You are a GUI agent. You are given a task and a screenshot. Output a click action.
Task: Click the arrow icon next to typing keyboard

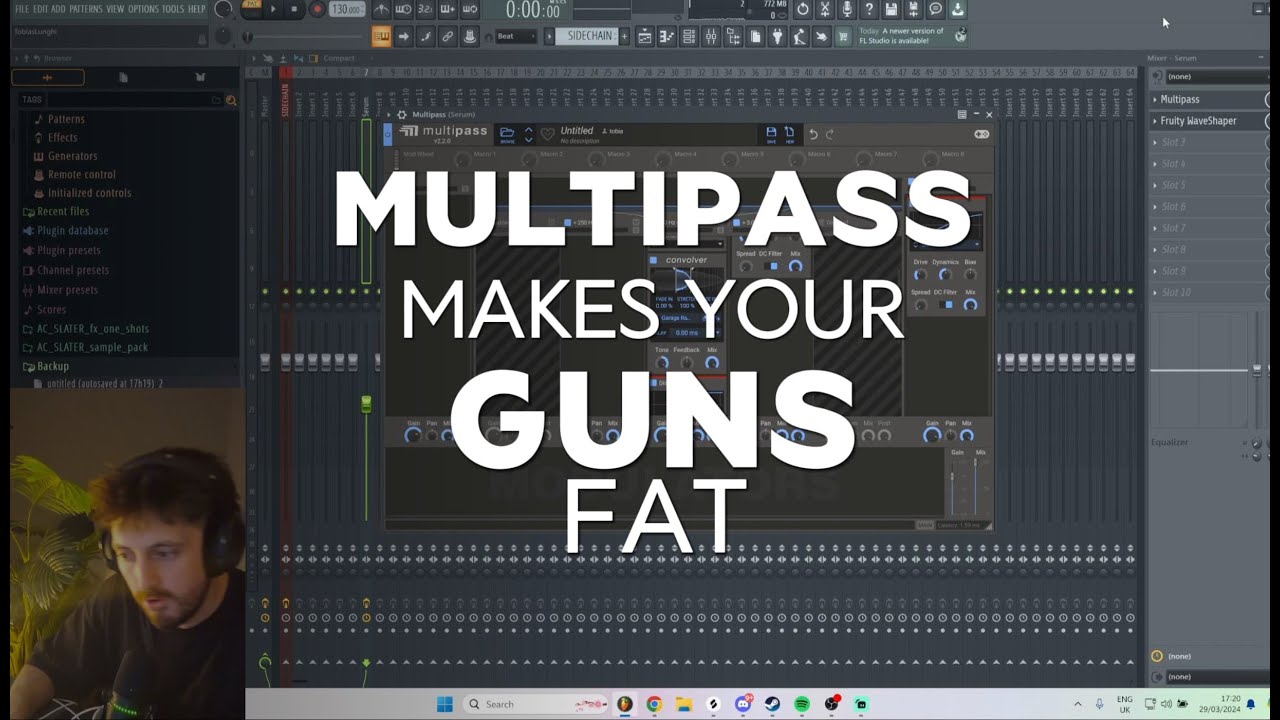point(403,36)
